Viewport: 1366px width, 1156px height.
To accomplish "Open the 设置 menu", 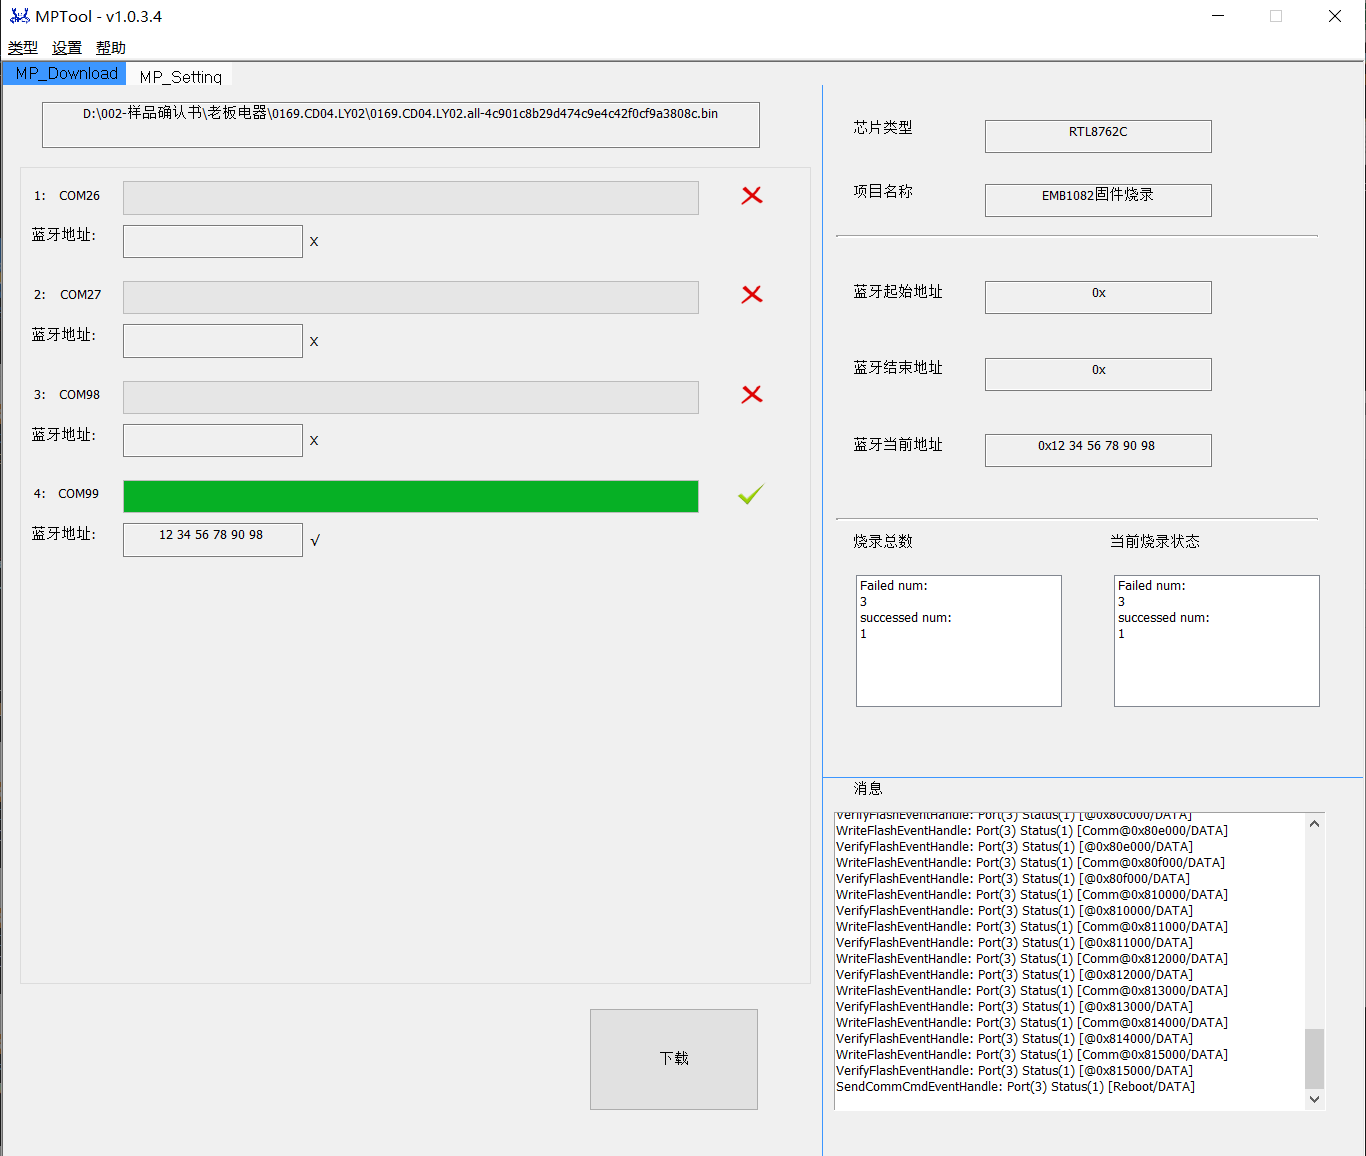I will click(67, 48).
